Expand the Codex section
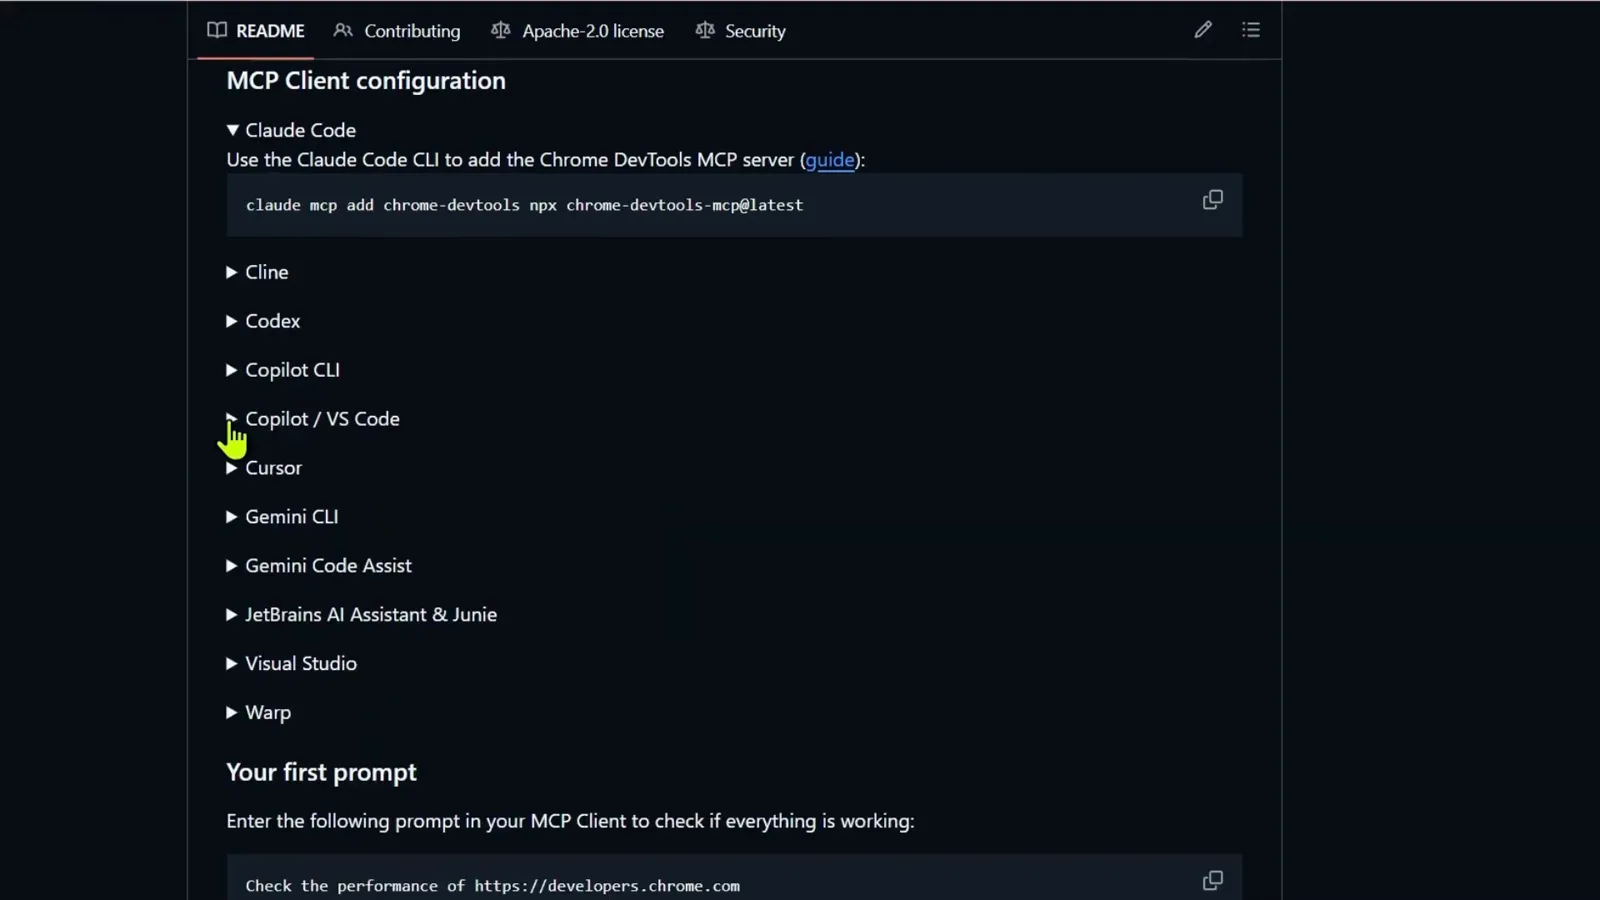 click(264, 321)
